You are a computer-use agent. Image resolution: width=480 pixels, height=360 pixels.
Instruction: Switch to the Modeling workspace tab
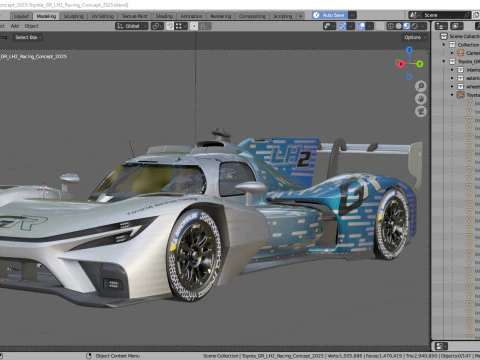(46, 16)
